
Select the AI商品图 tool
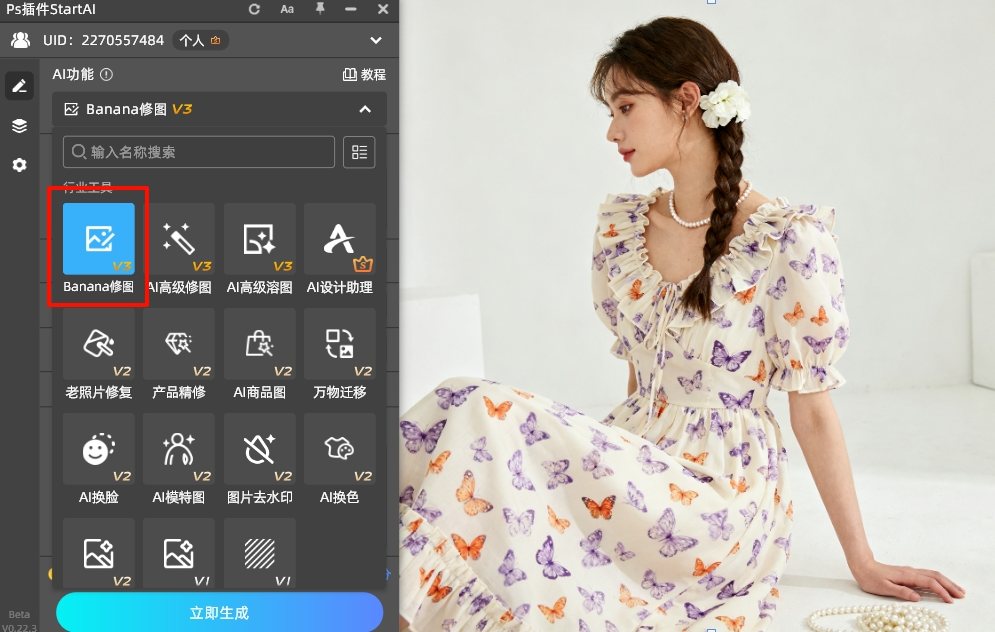(x=258, y=344)
